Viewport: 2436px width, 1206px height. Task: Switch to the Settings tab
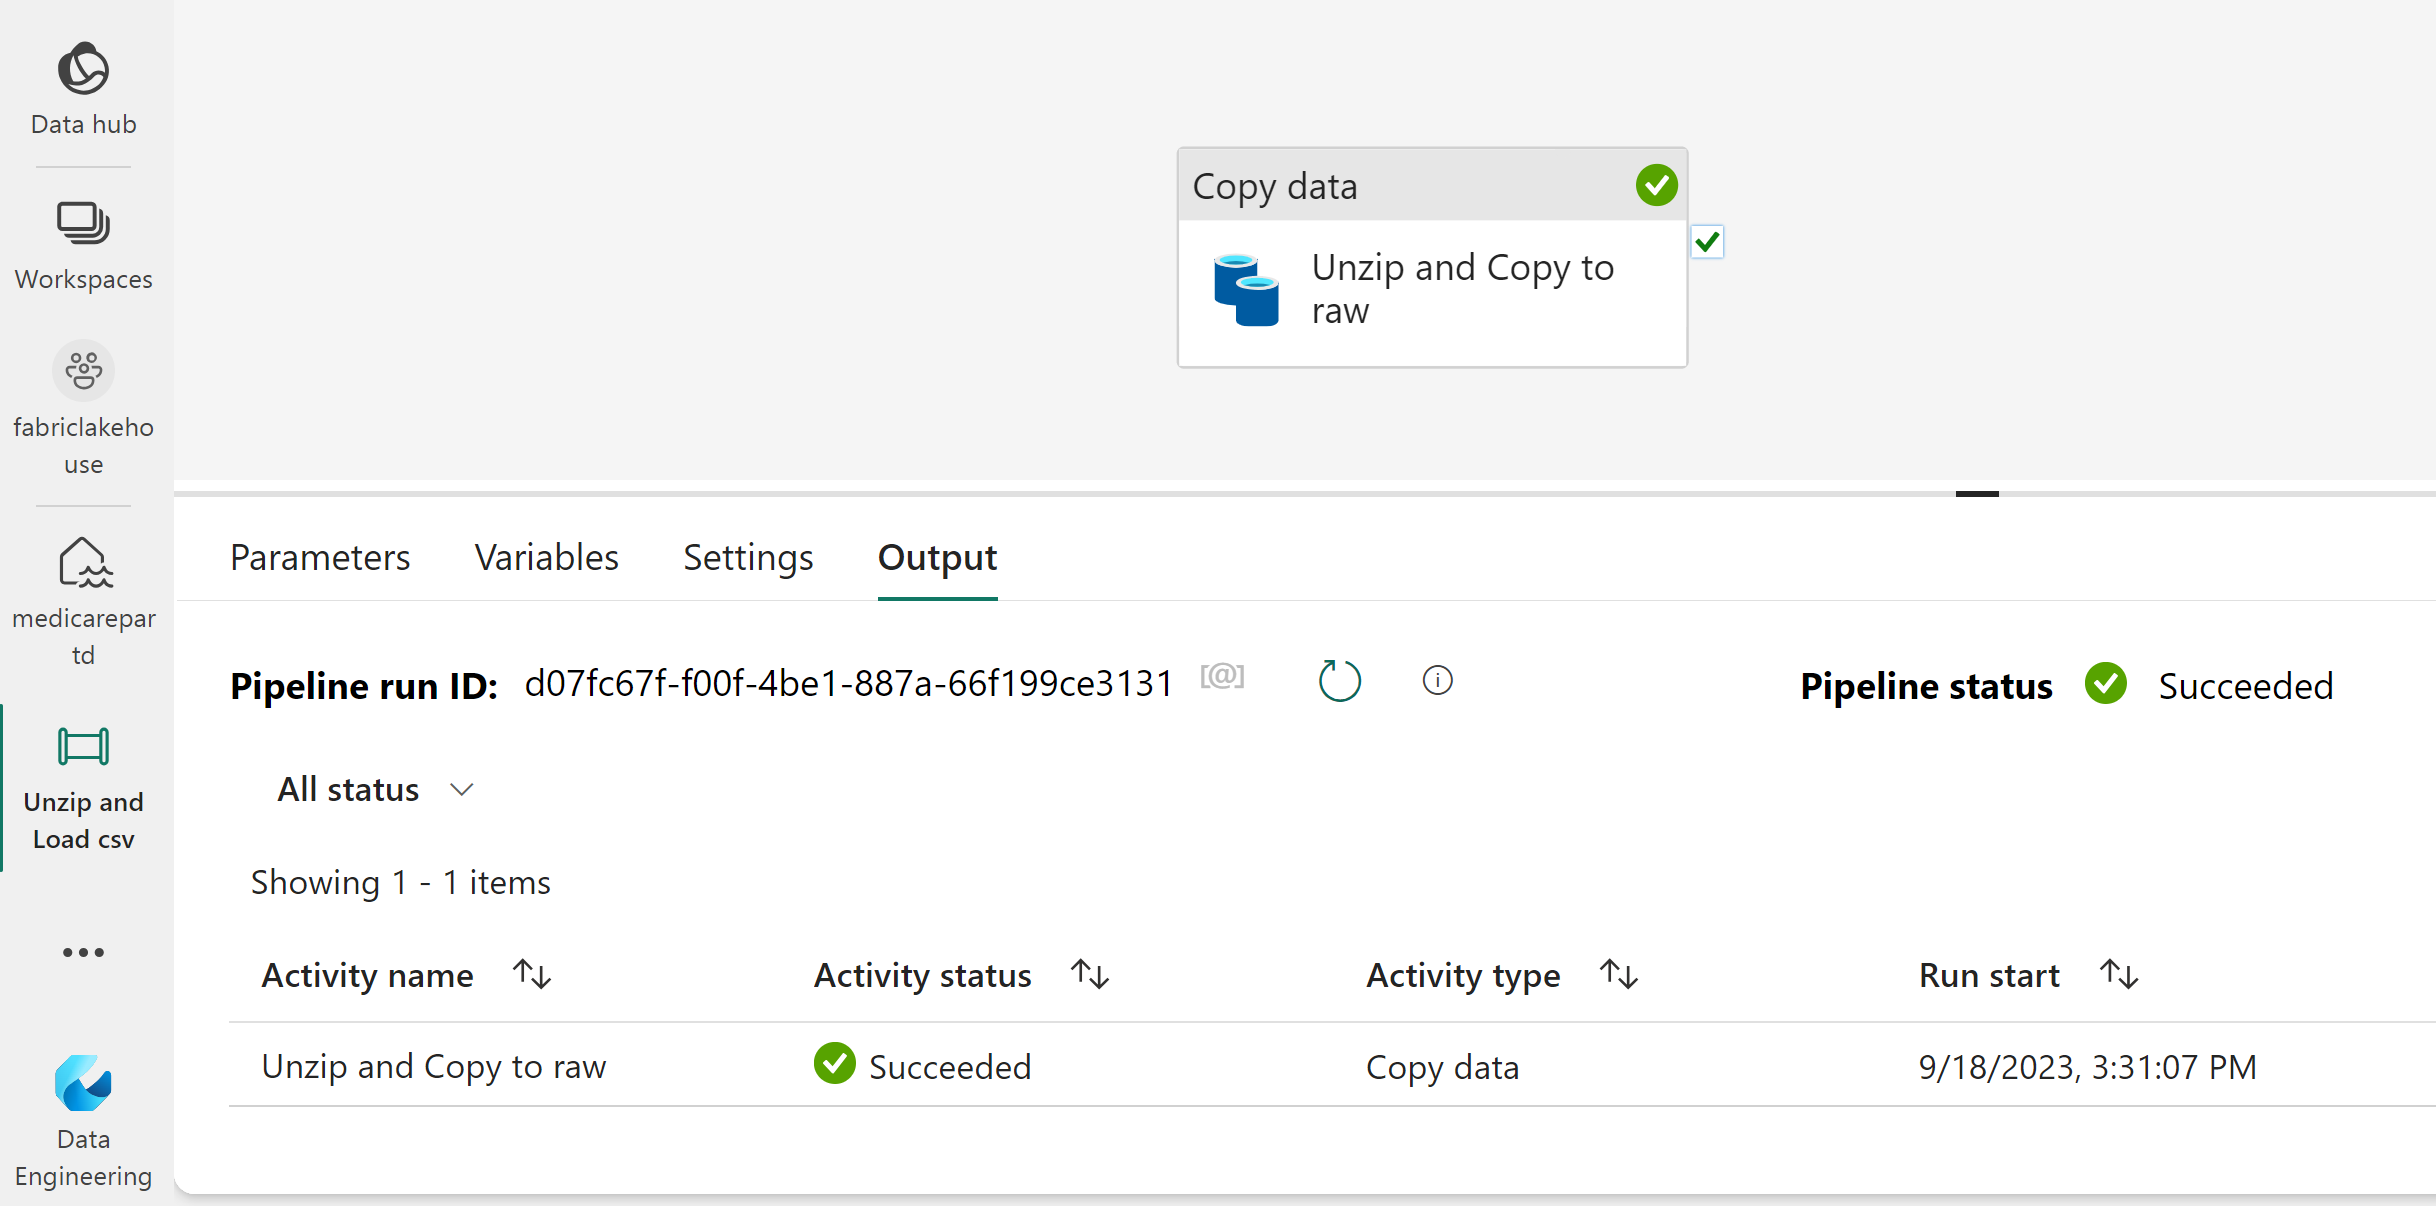click(x=748, y=558)
